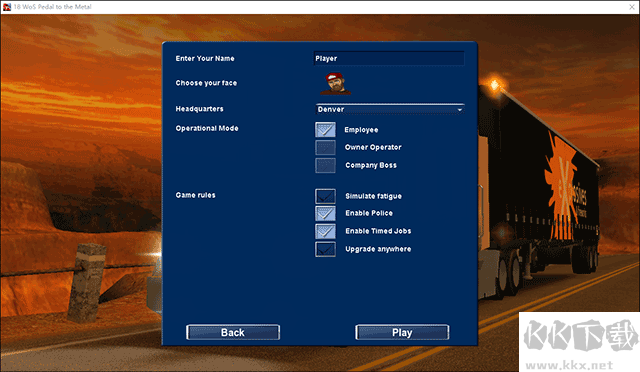Click the Back button

pos(233,332)
